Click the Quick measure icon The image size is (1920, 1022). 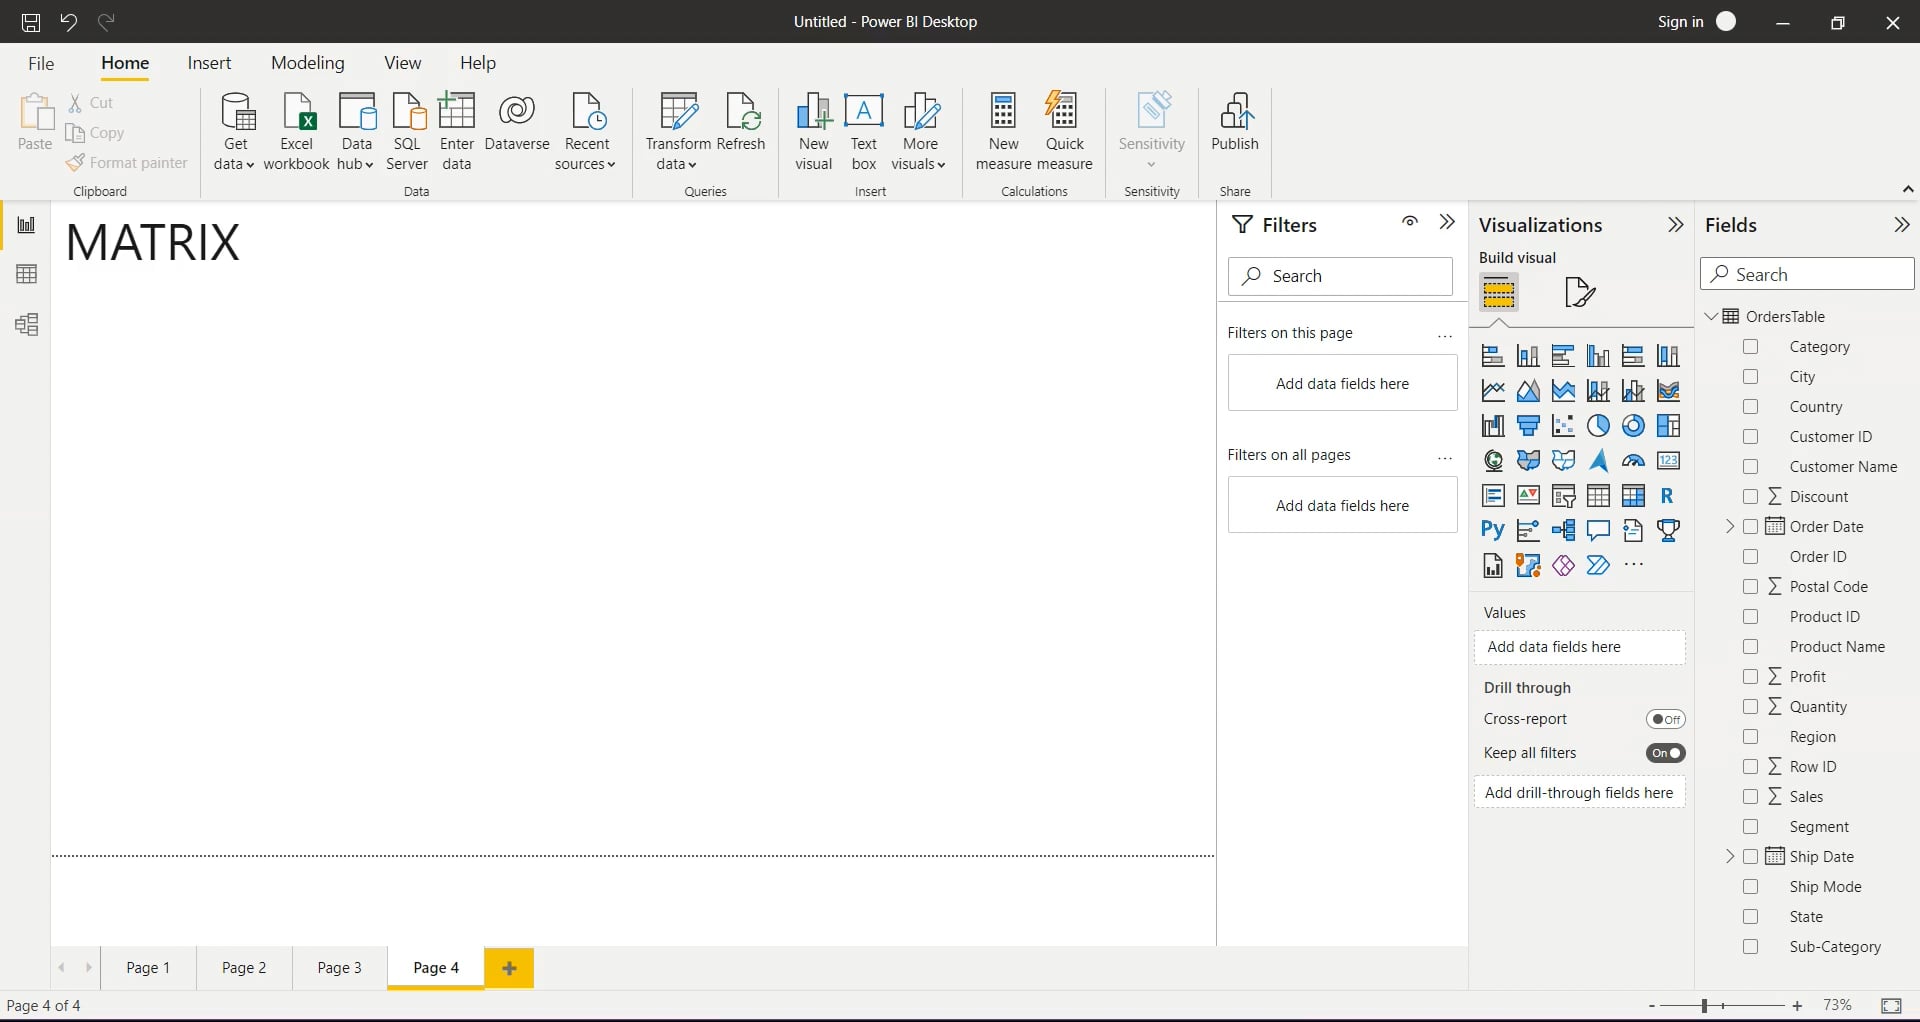pyautogui.click(x=1064, y=131)
